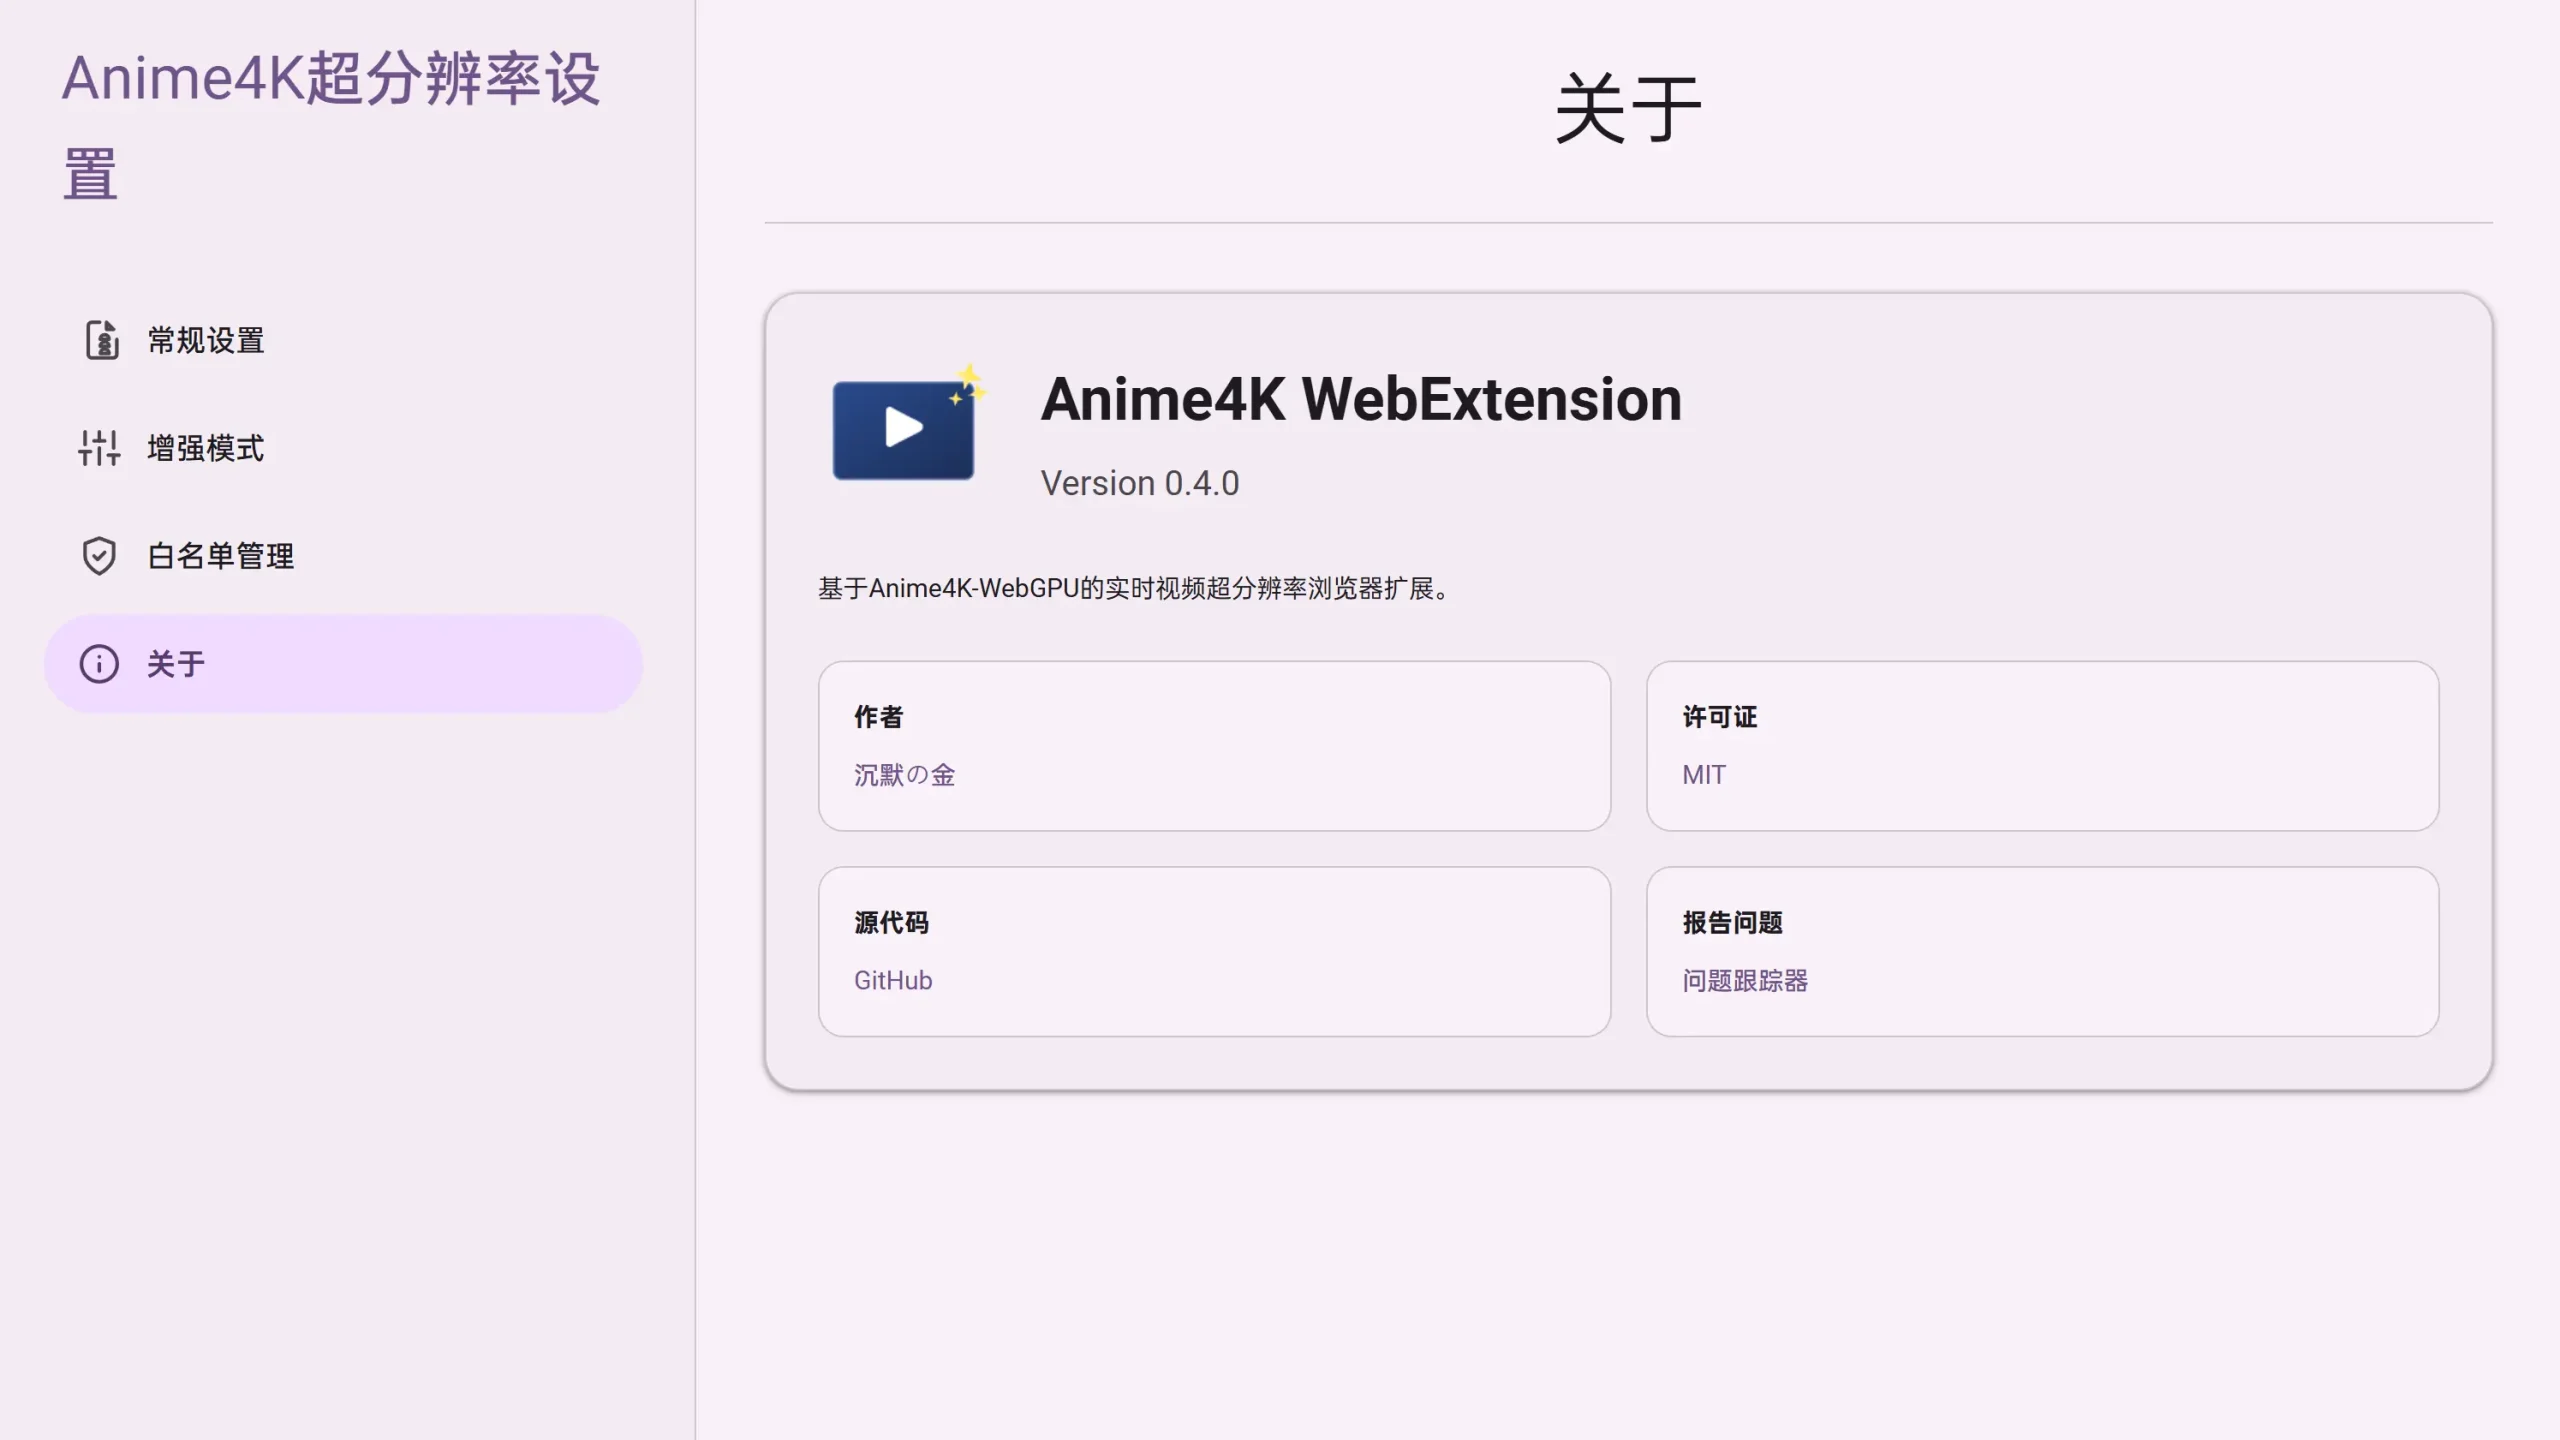Click the MIT license link
This screenshot has height=1440, width=2560.
click(x=1703, y=775)
